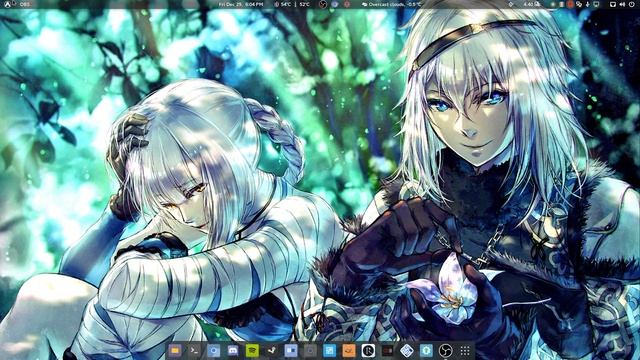Open the Overcast clouds weather indicator
Viewport: 640px width, 360px height.
point(392,4)
